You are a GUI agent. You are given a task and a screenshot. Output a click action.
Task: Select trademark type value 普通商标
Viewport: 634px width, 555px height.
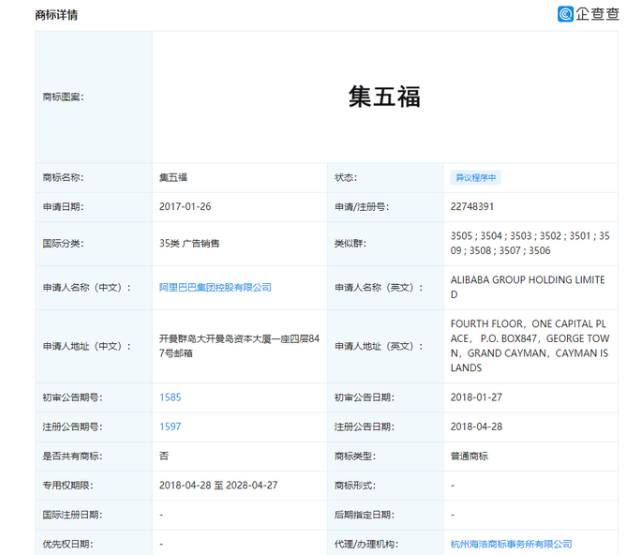(x=469, y=456)
